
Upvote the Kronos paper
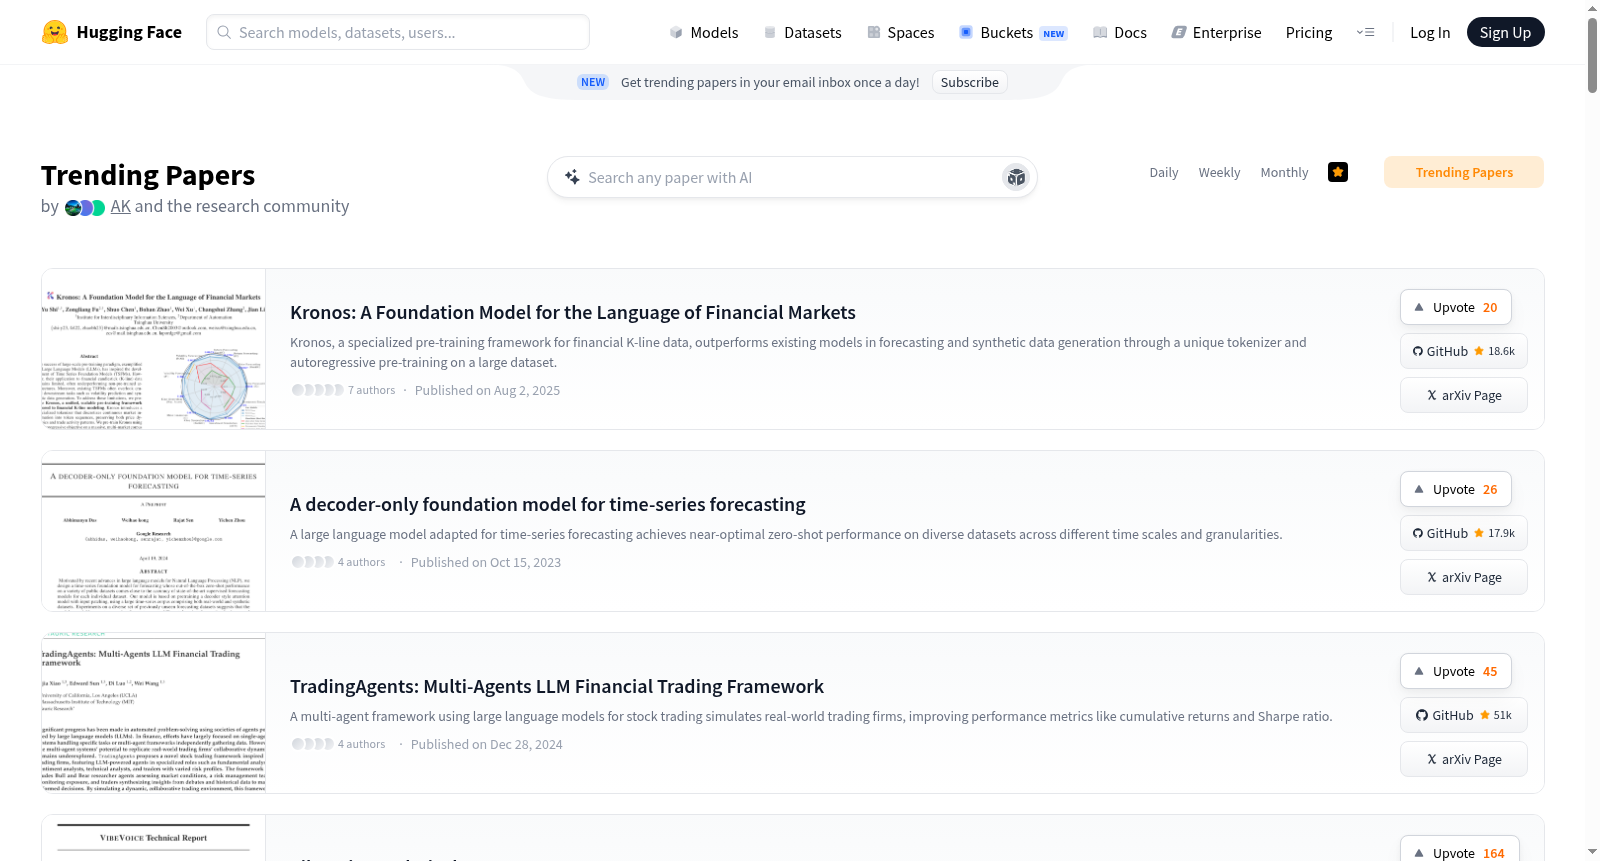(1456, 307)
